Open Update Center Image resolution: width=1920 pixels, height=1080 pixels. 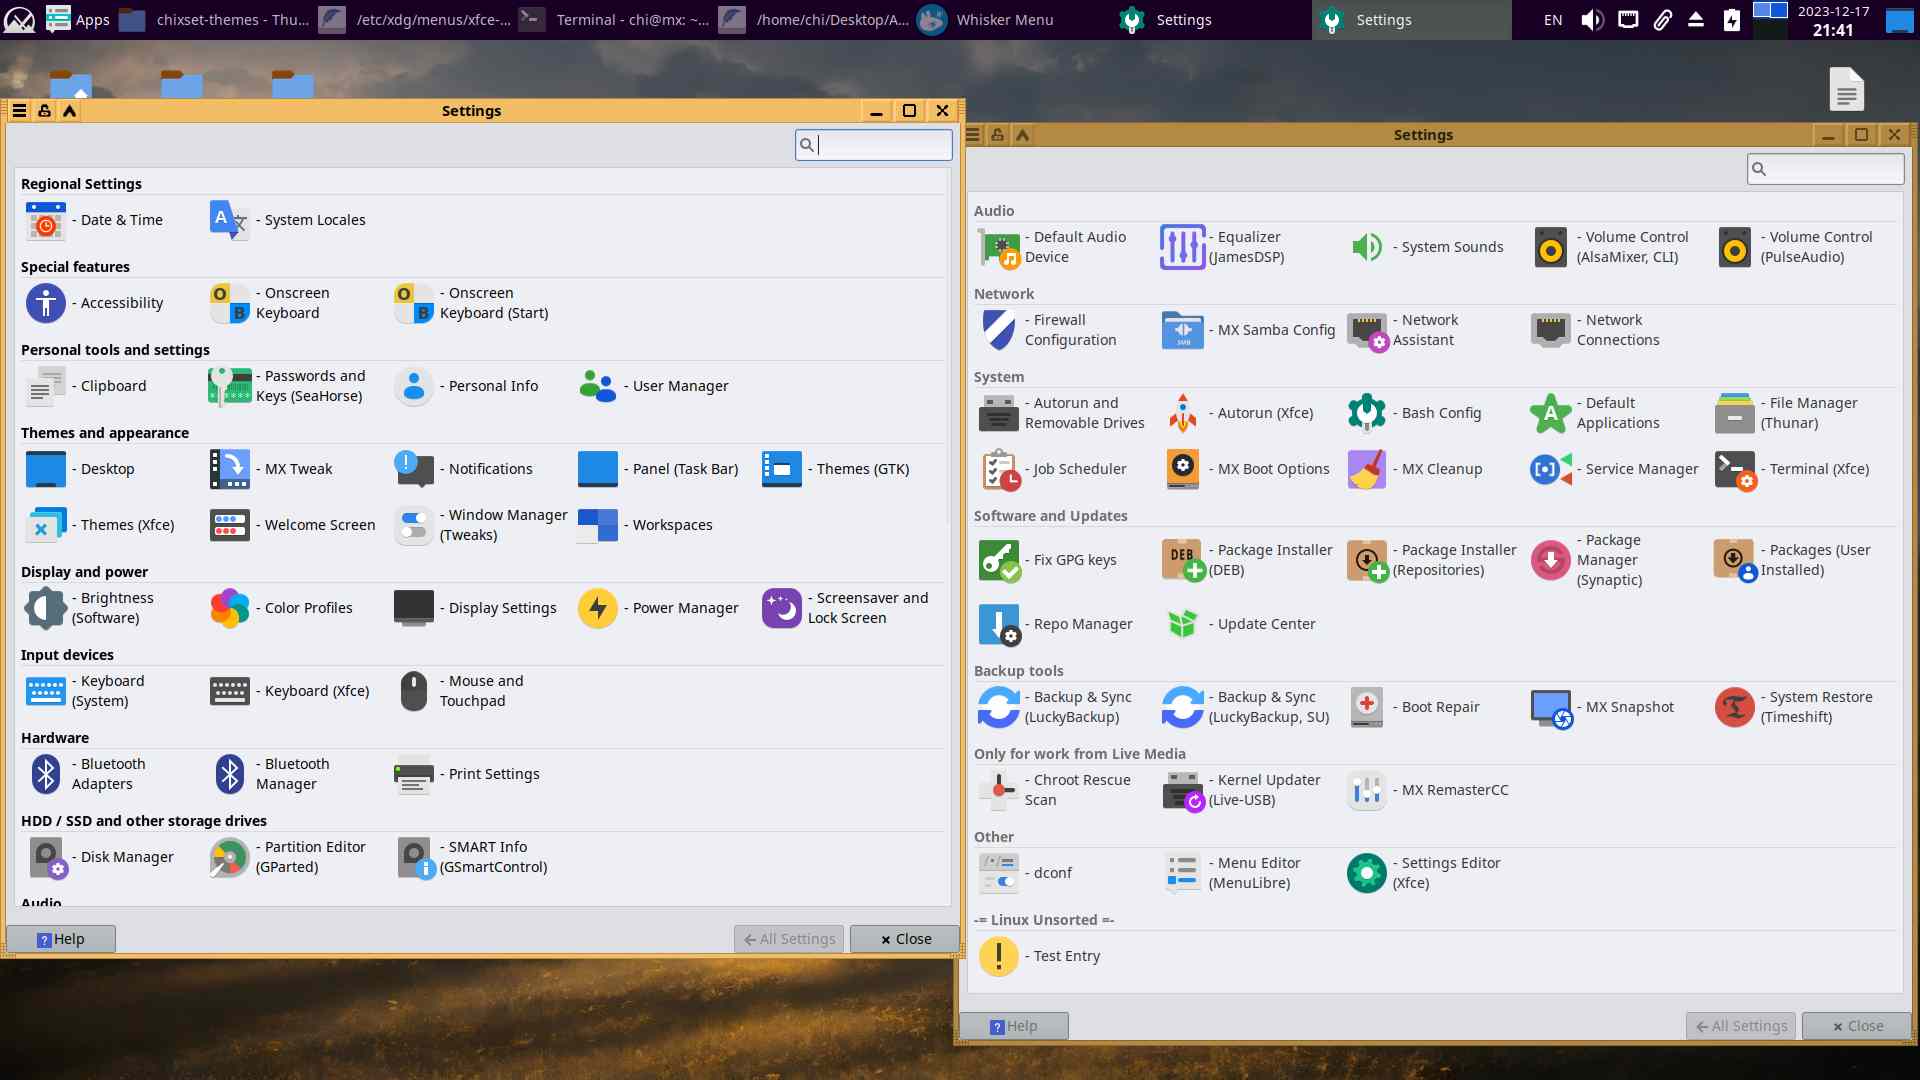1182,624
